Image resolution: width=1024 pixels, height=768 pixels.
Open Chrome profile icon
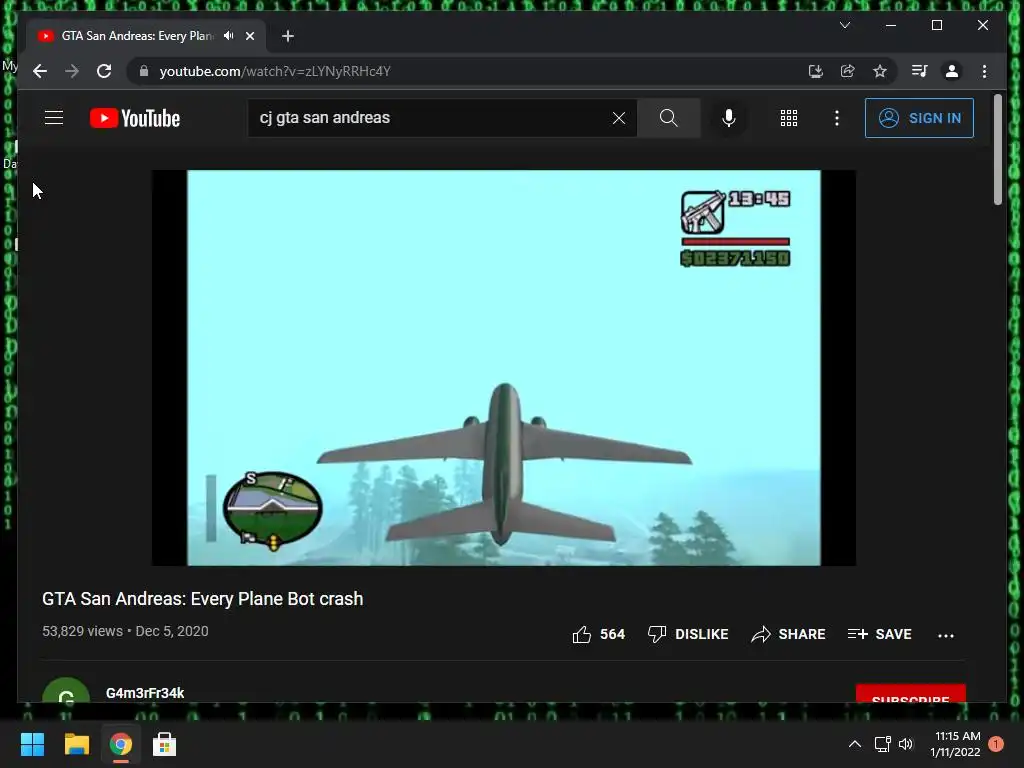click(952, 71)
